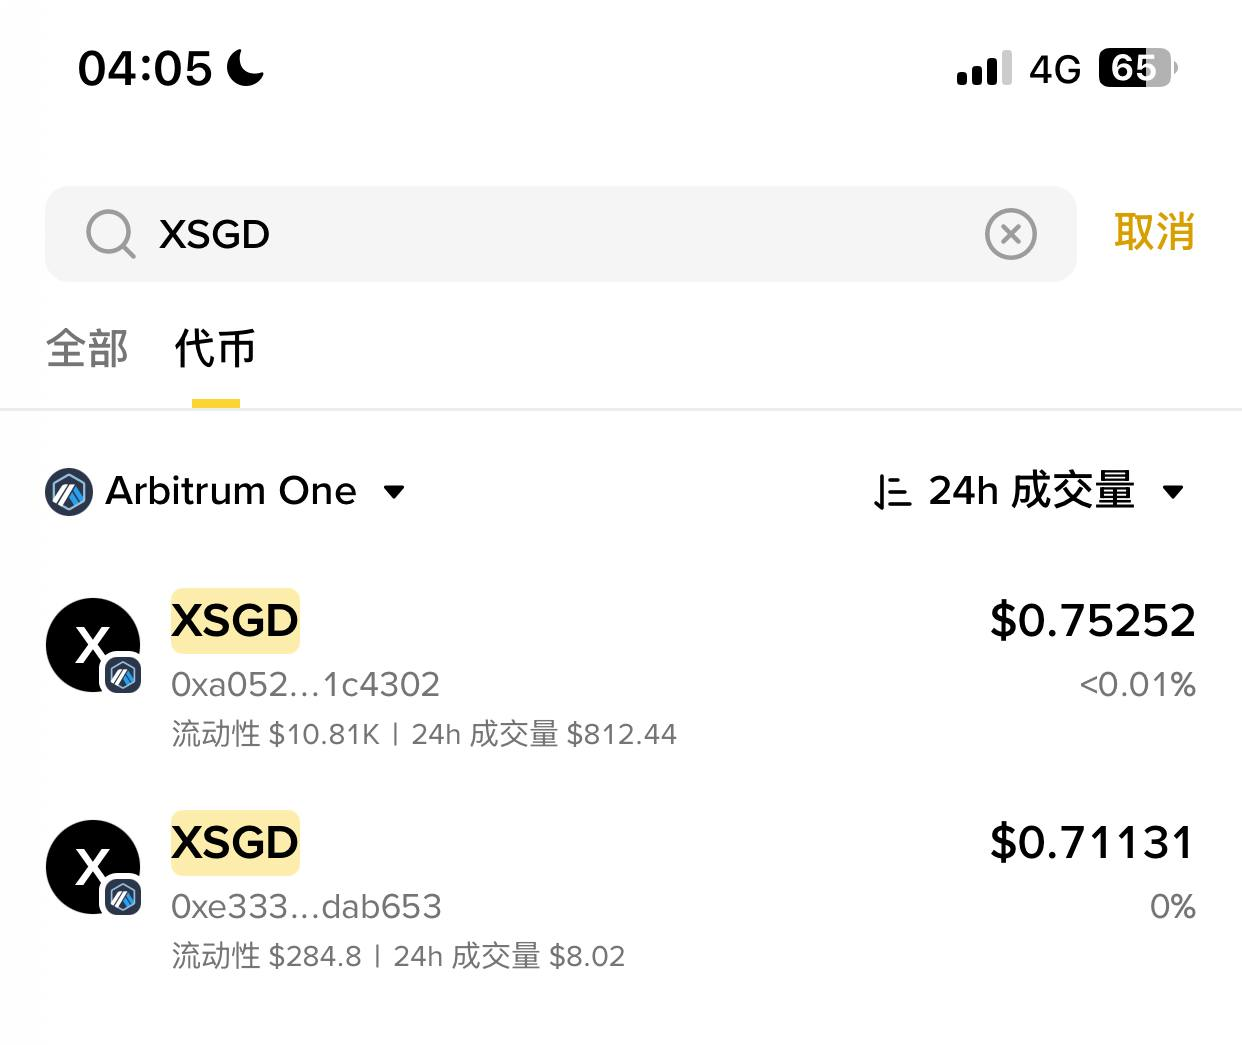
Task: Tap the second XSGD token logo
Action: 93,867
